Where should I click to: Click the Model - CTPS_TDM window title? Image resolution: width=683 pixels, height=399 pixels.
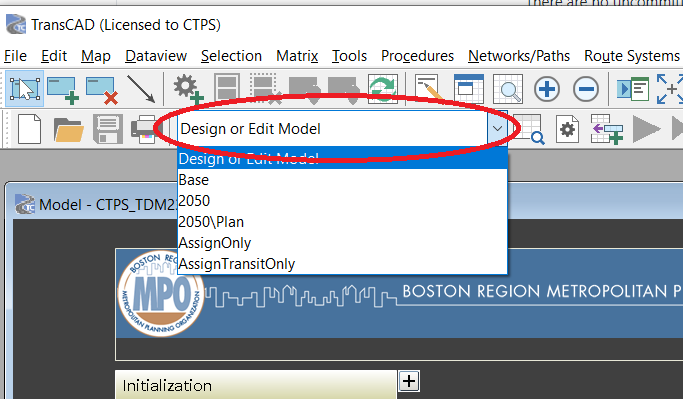point(108,204)
